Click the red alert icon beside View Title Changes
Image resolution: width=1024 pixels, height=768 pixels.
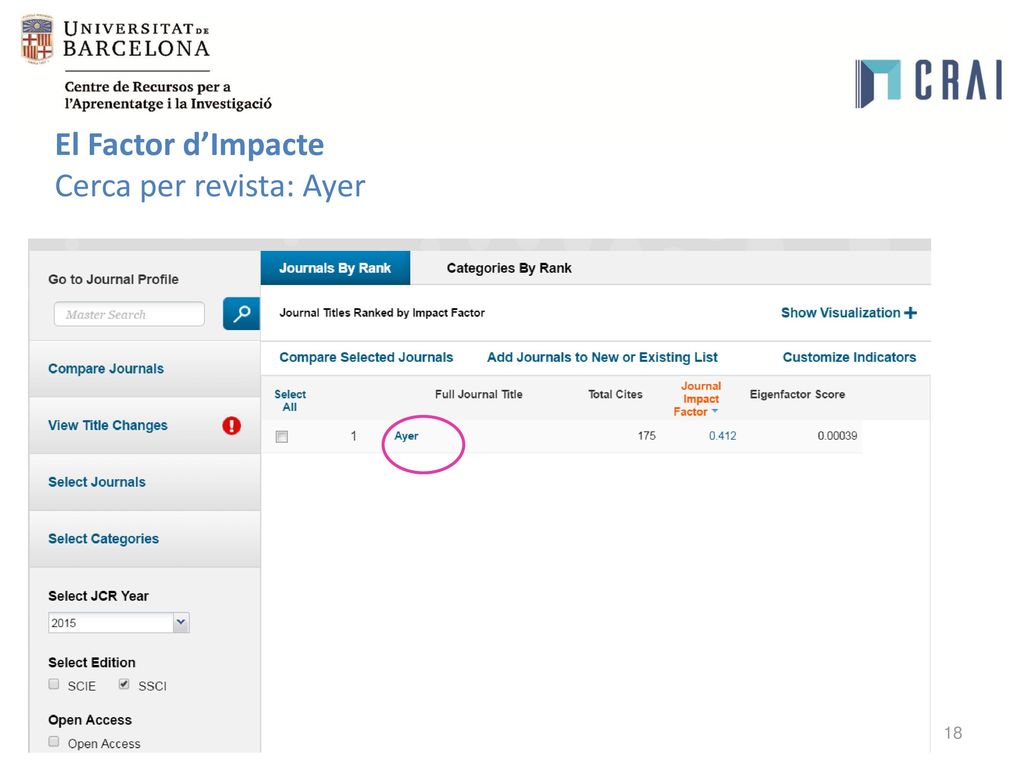tap(231, 426)
